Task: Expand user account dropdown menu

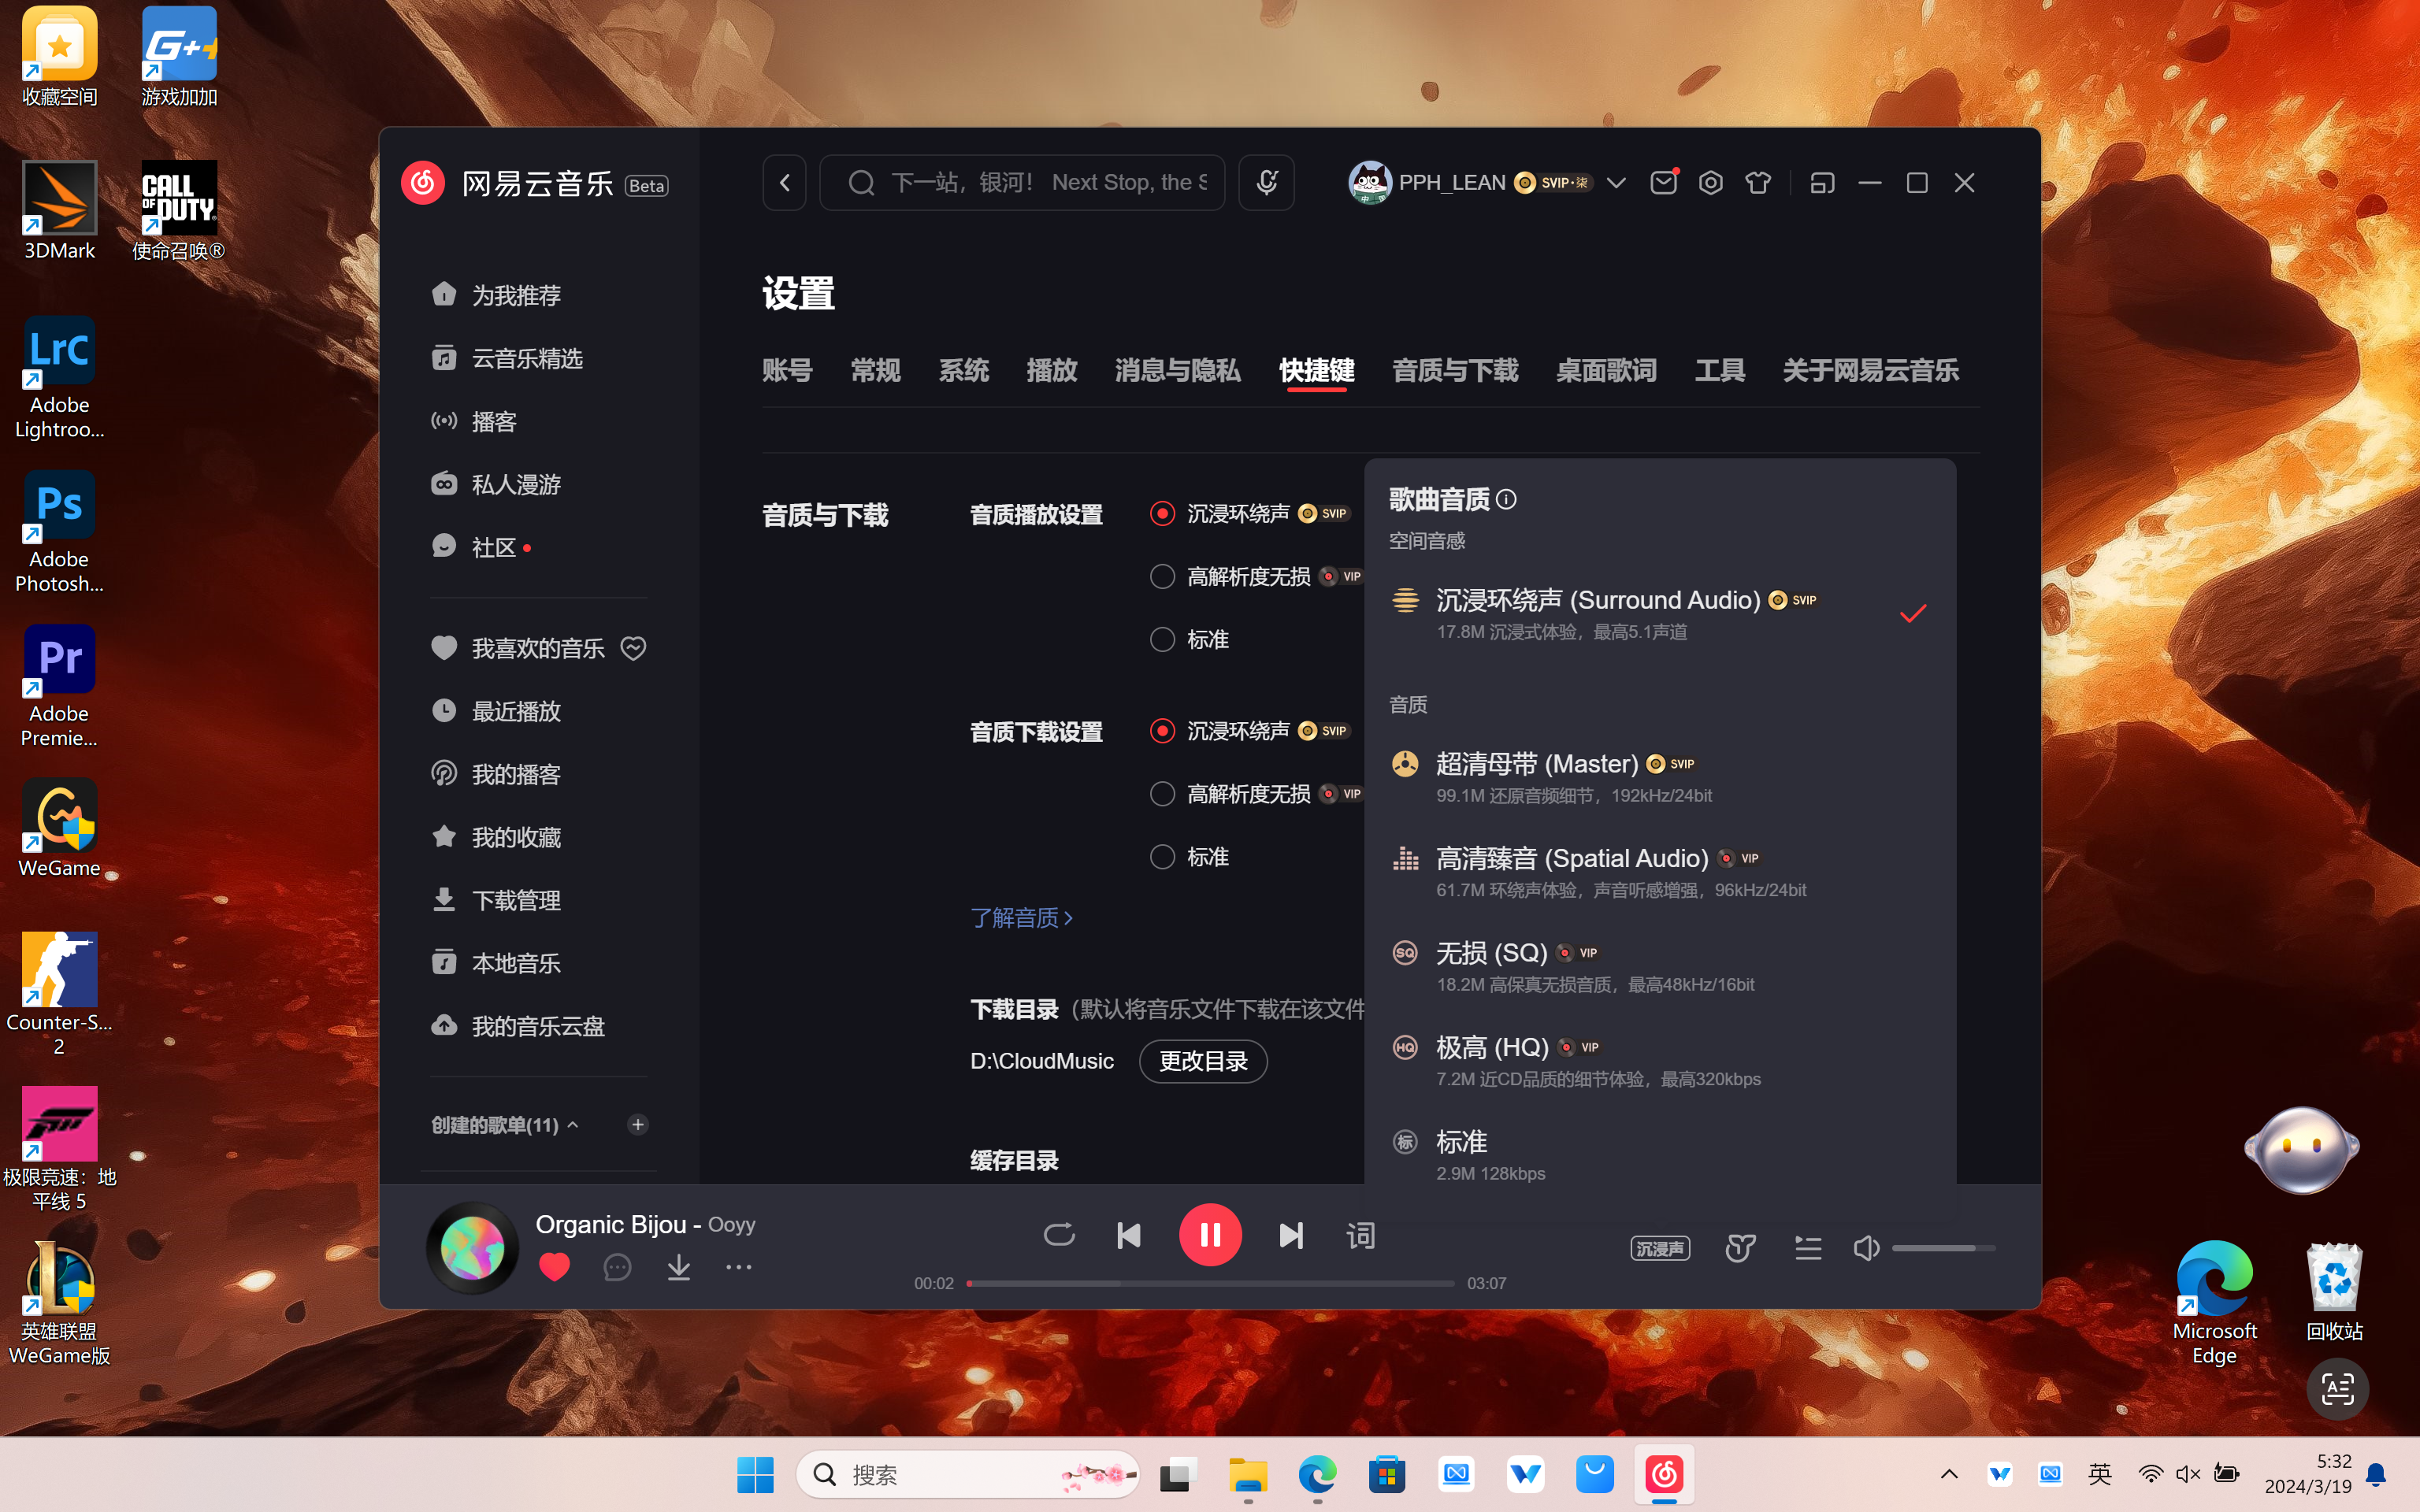Action: point(1615,183)
